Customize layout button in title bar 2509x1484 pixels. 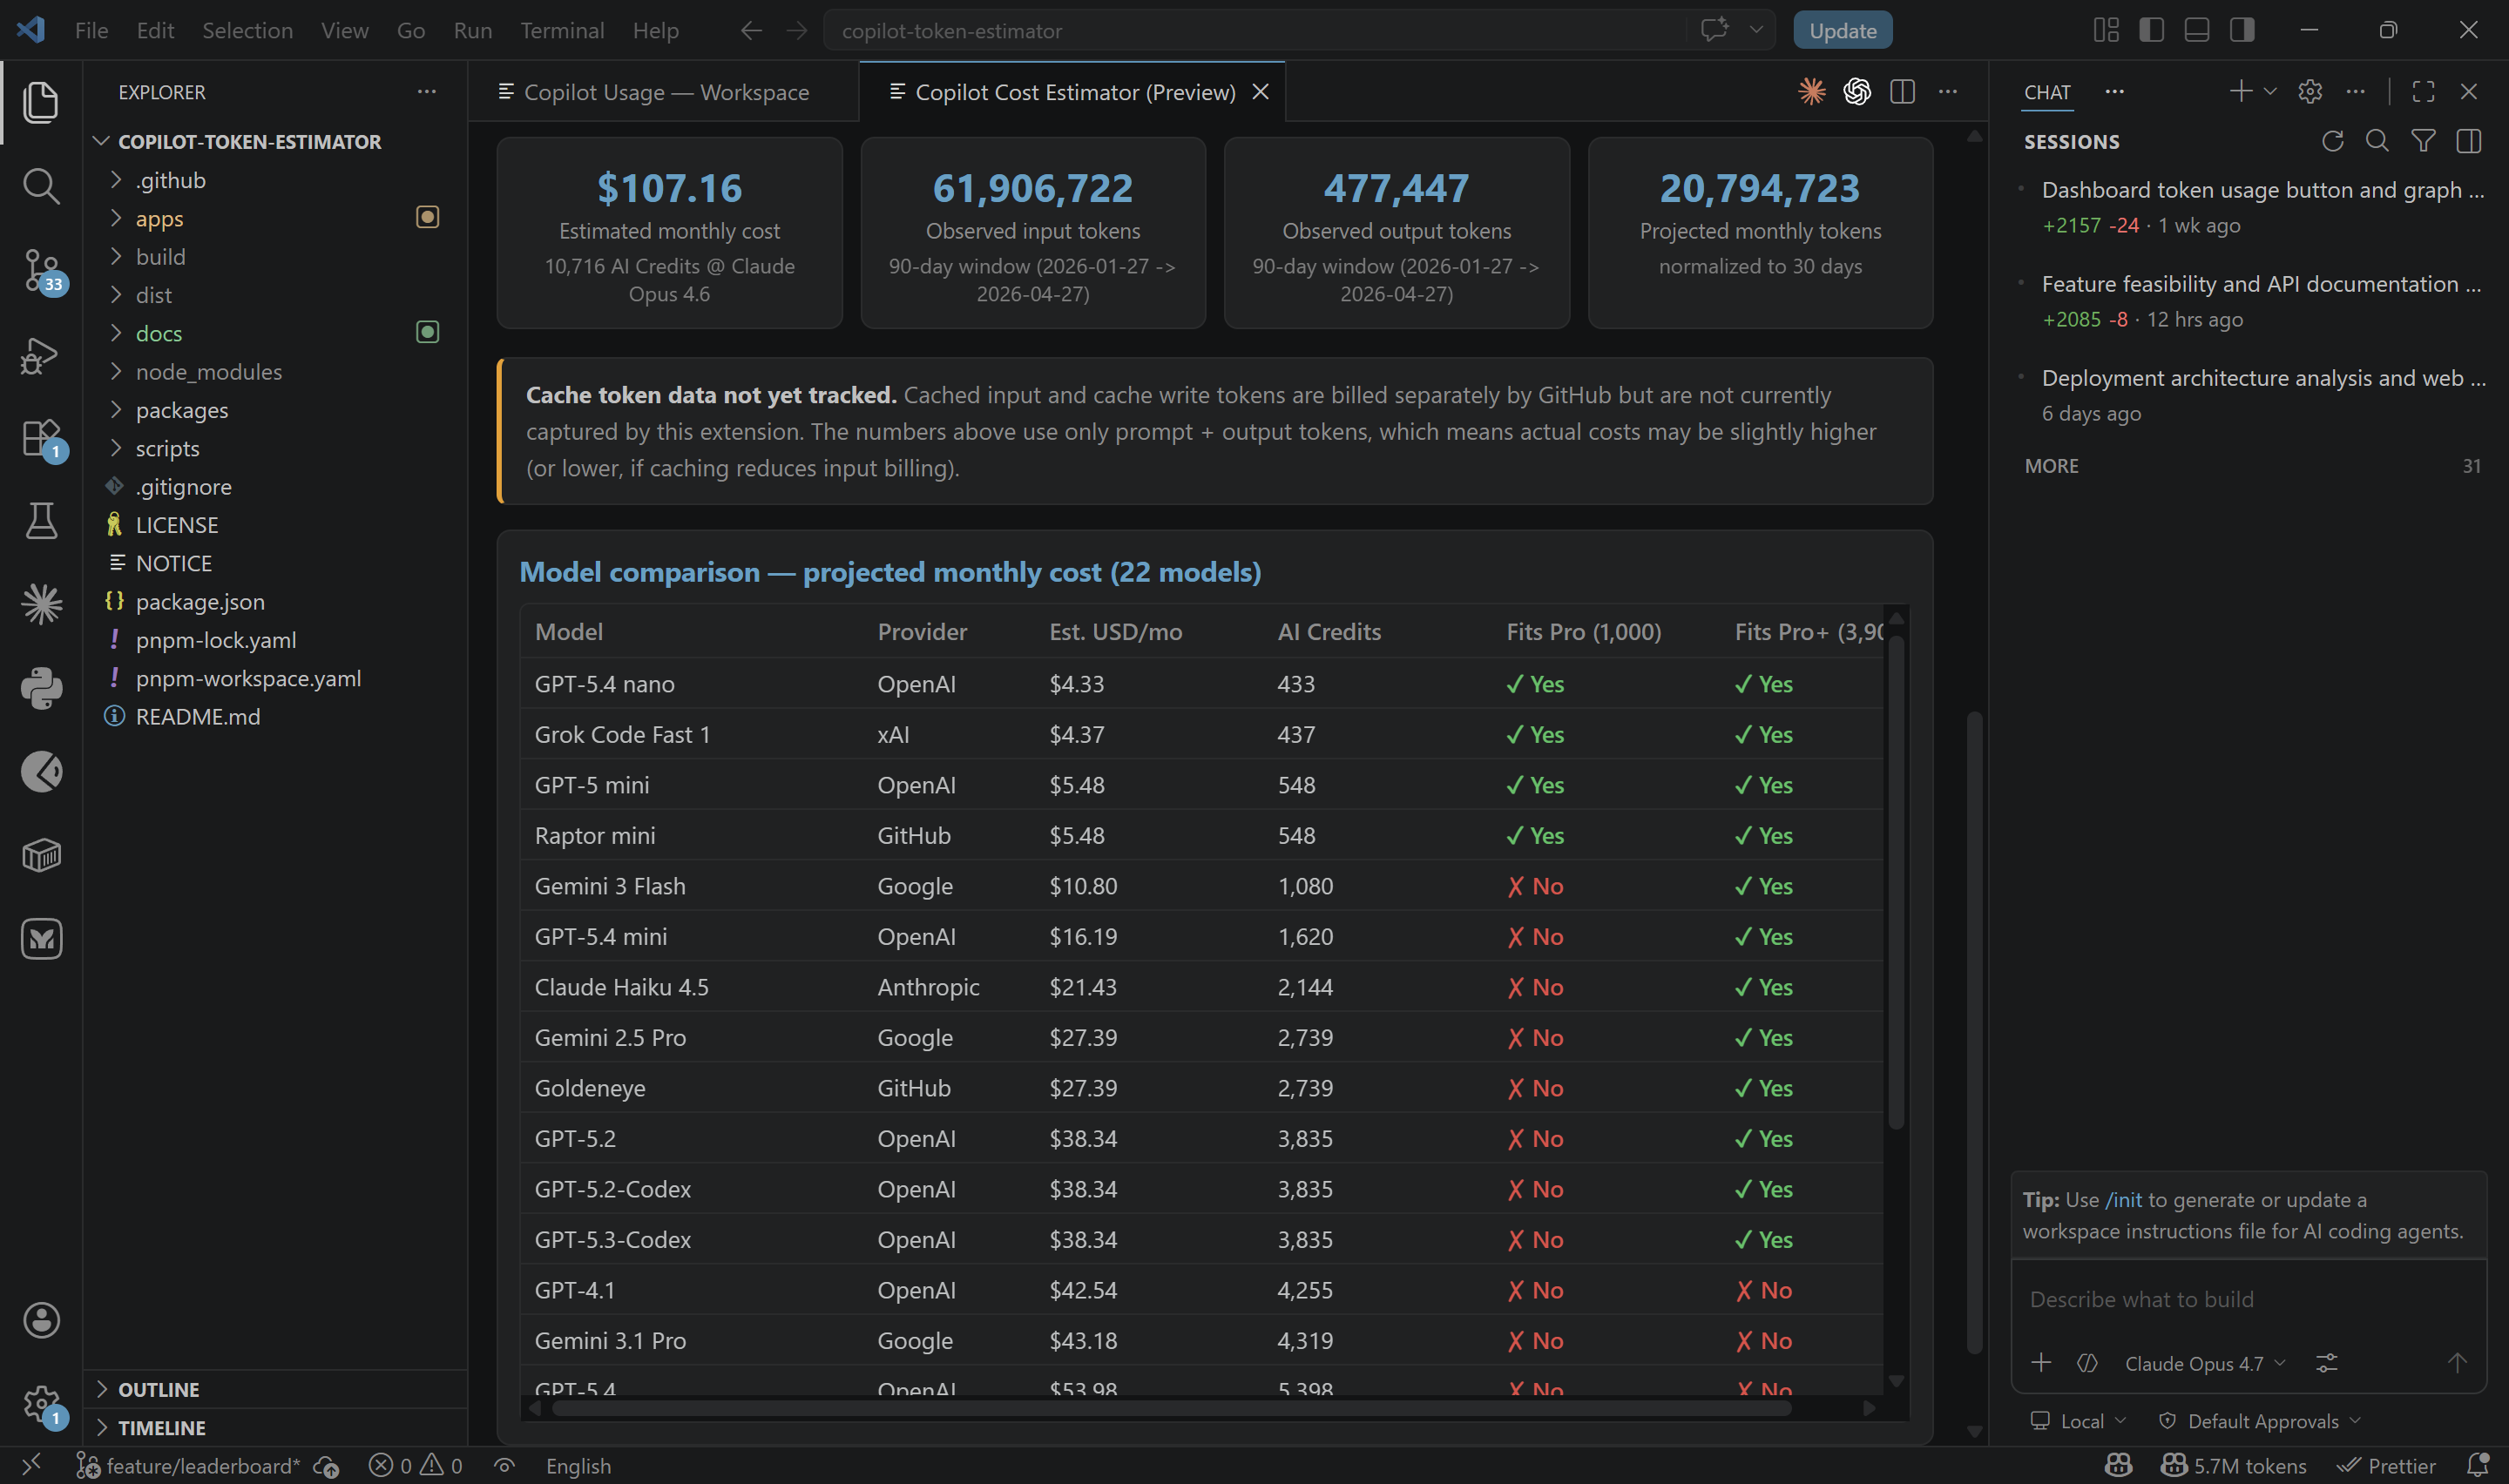point(2106,30)
